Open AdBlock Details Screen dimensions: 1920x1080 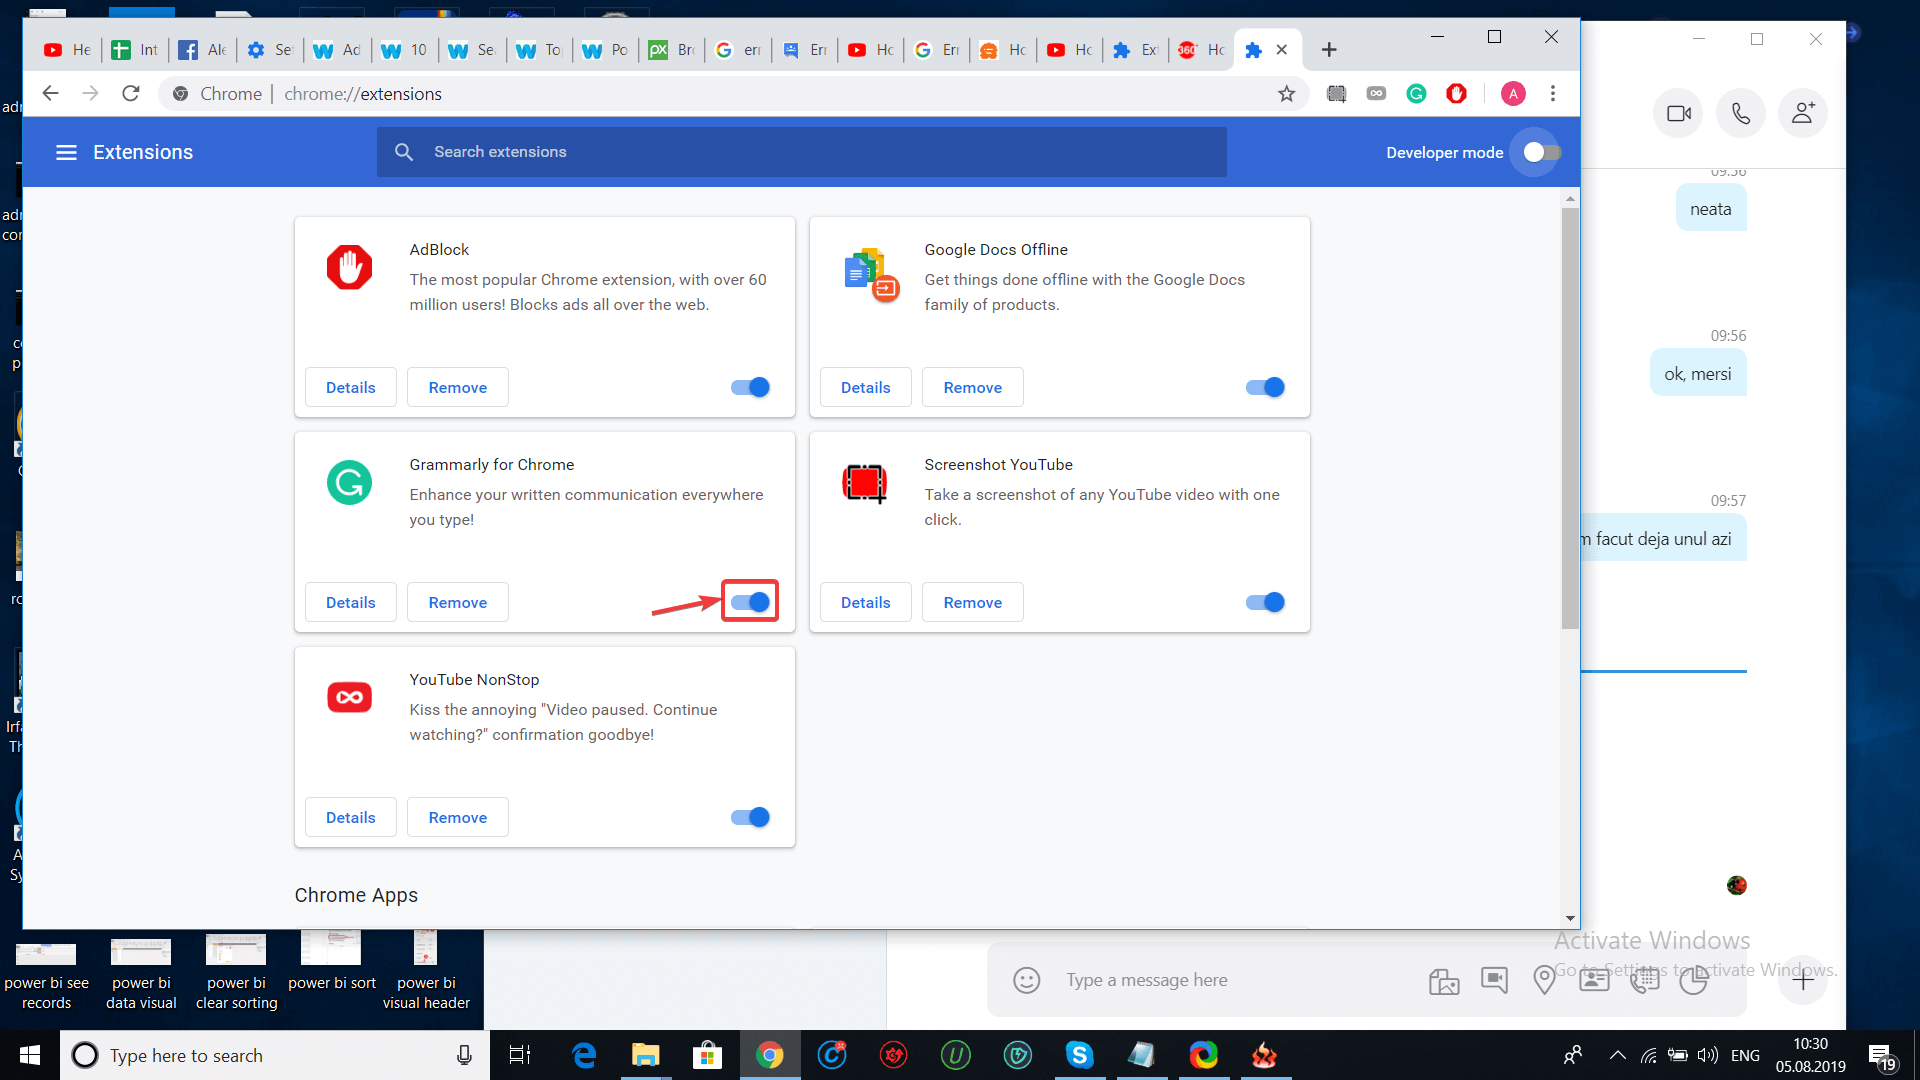[351, 387]
